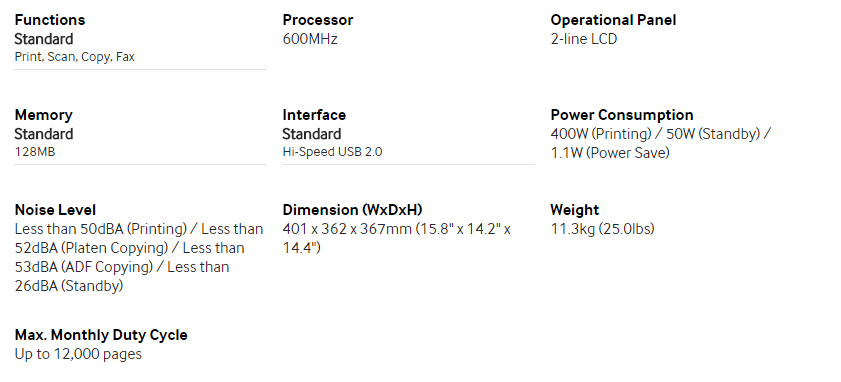The image size is (841, 382).
Task: Click the Weight heading
Action: click(574, 210)
